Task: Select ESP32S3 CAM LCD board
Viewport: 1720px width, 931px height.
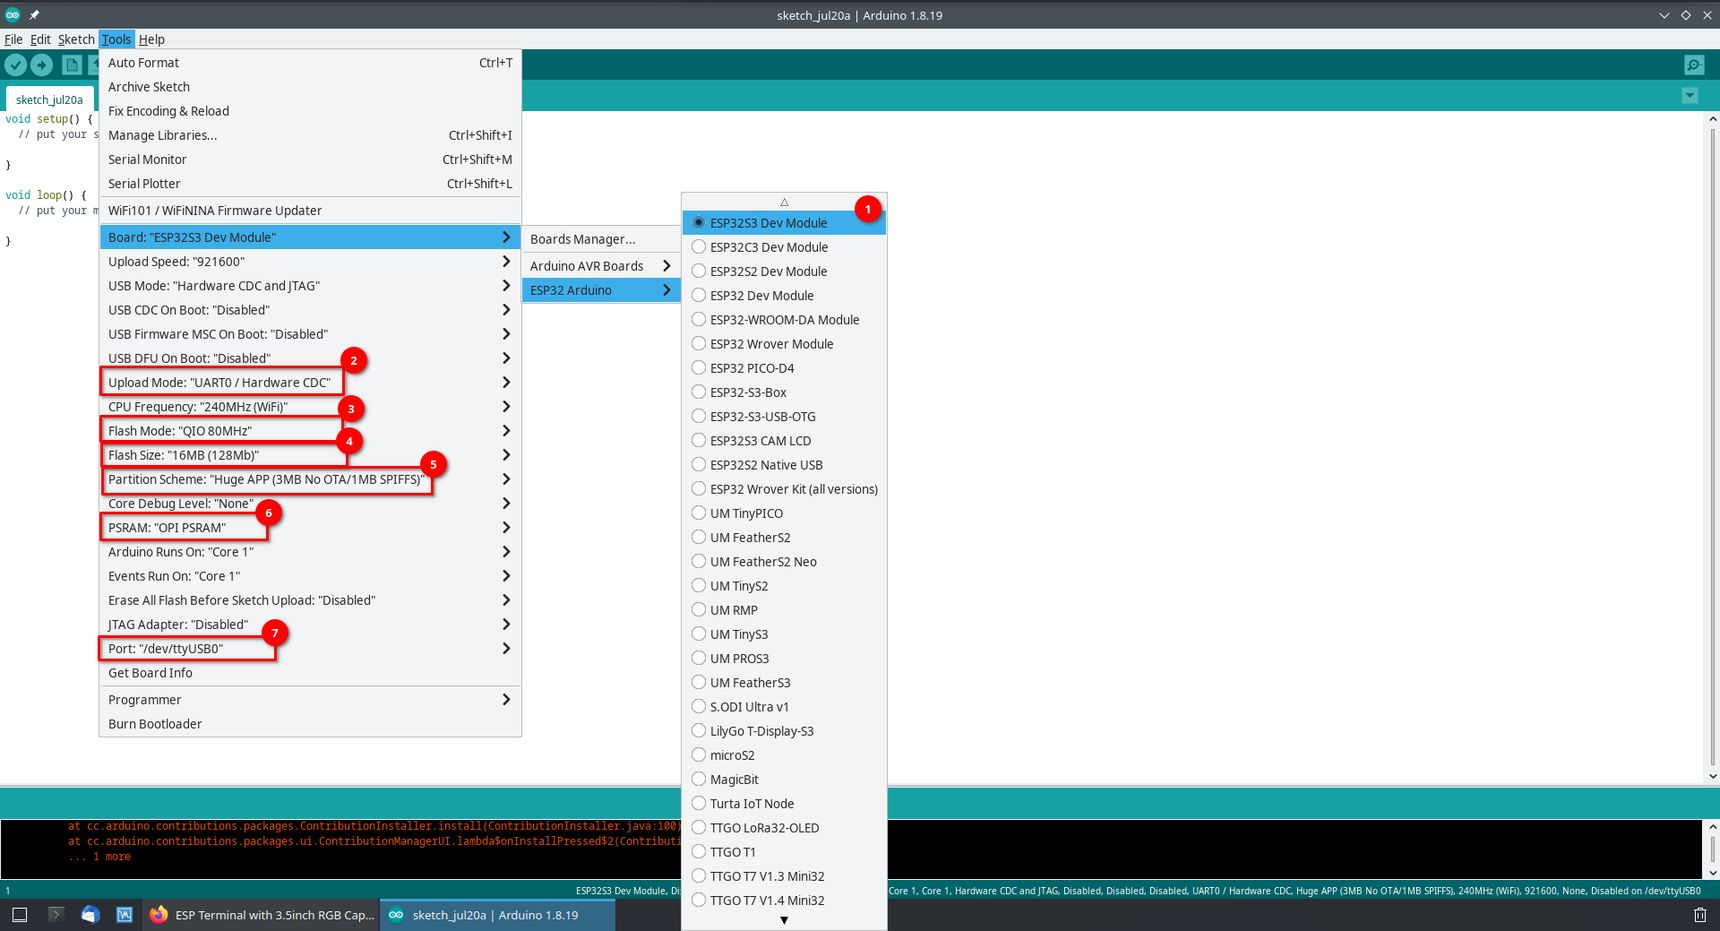Action: click(784, 441)
